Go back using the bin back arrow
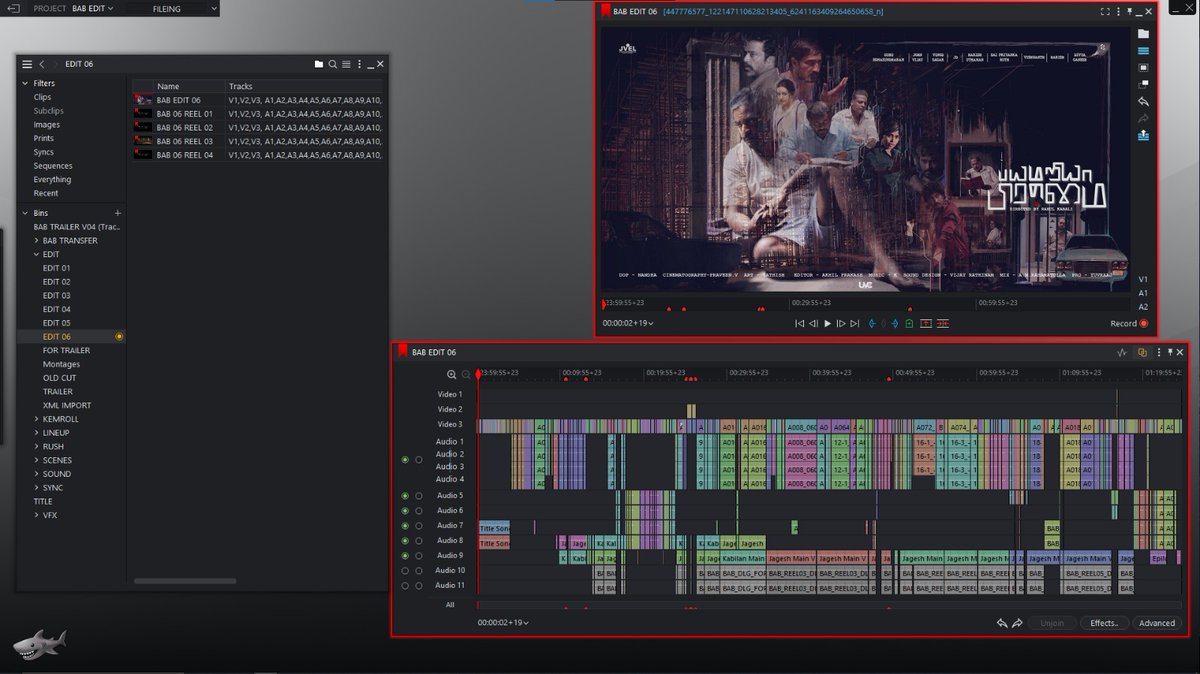The image size is (1200, 674). tap(42, 64)
